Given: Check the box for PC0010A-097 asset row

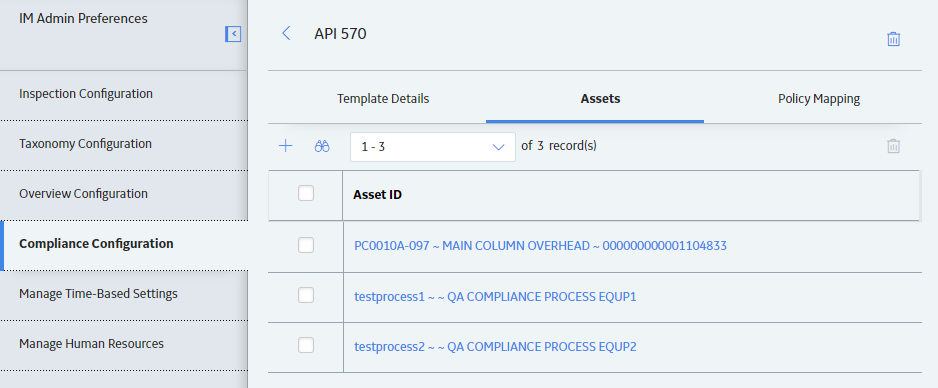Looking at the screenshot, I should pyautogui.click(x=306, y=245).
